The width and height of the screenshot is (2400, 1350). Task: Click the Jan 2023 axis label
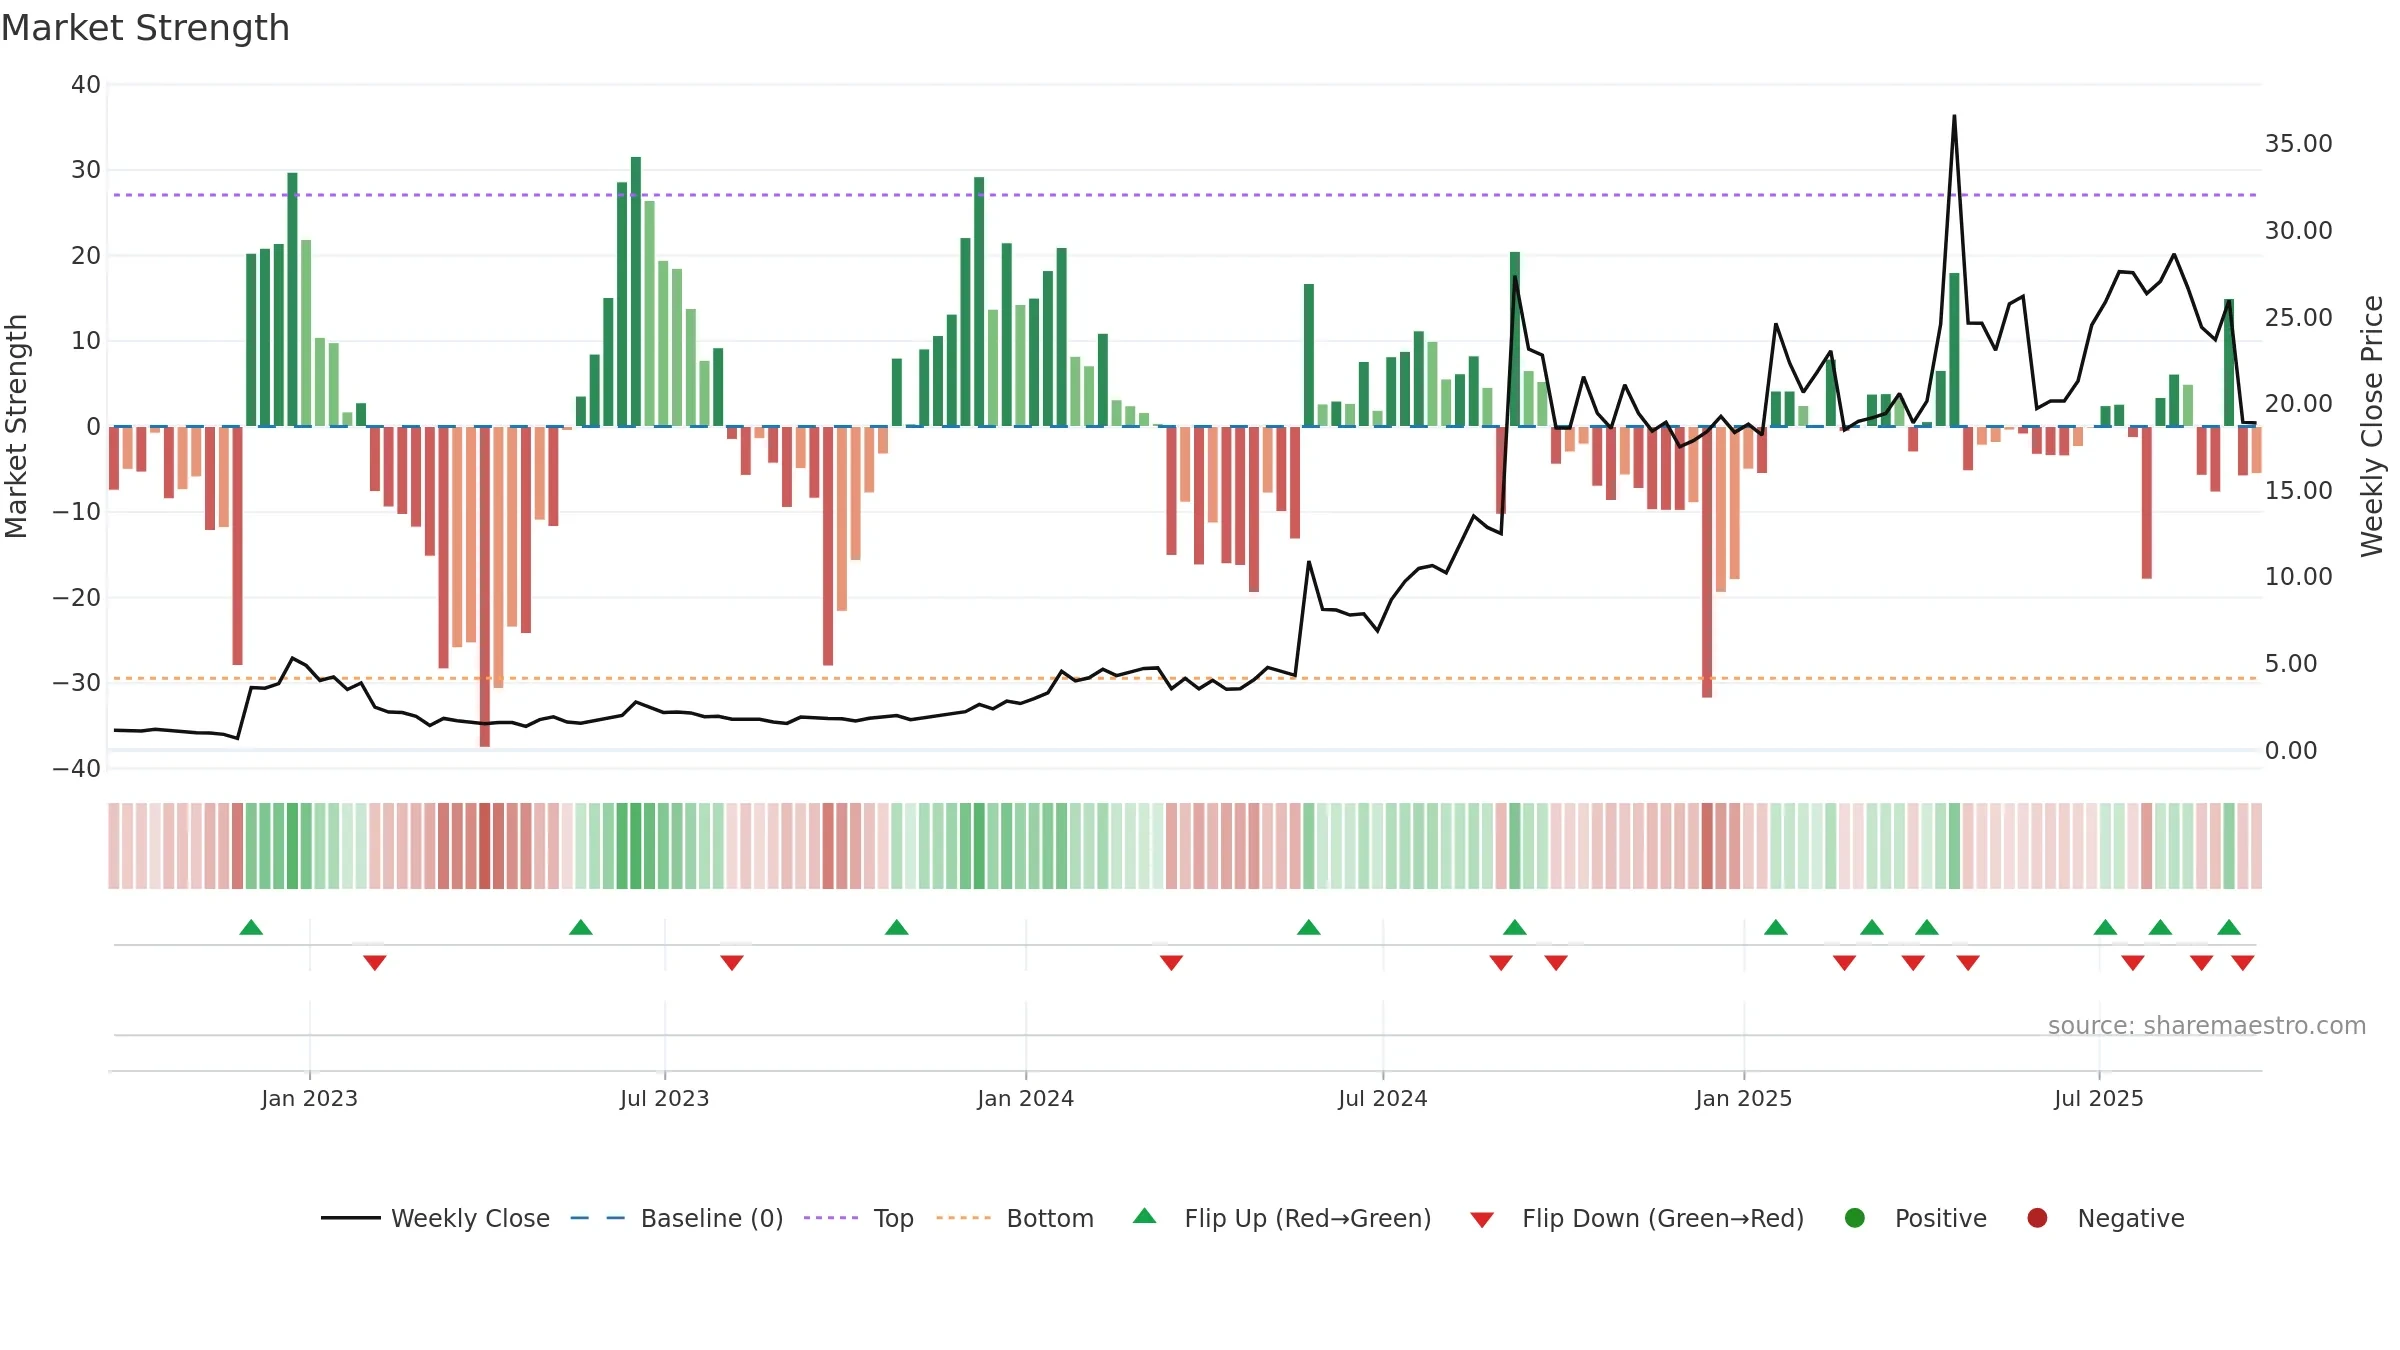[310, 1099]
